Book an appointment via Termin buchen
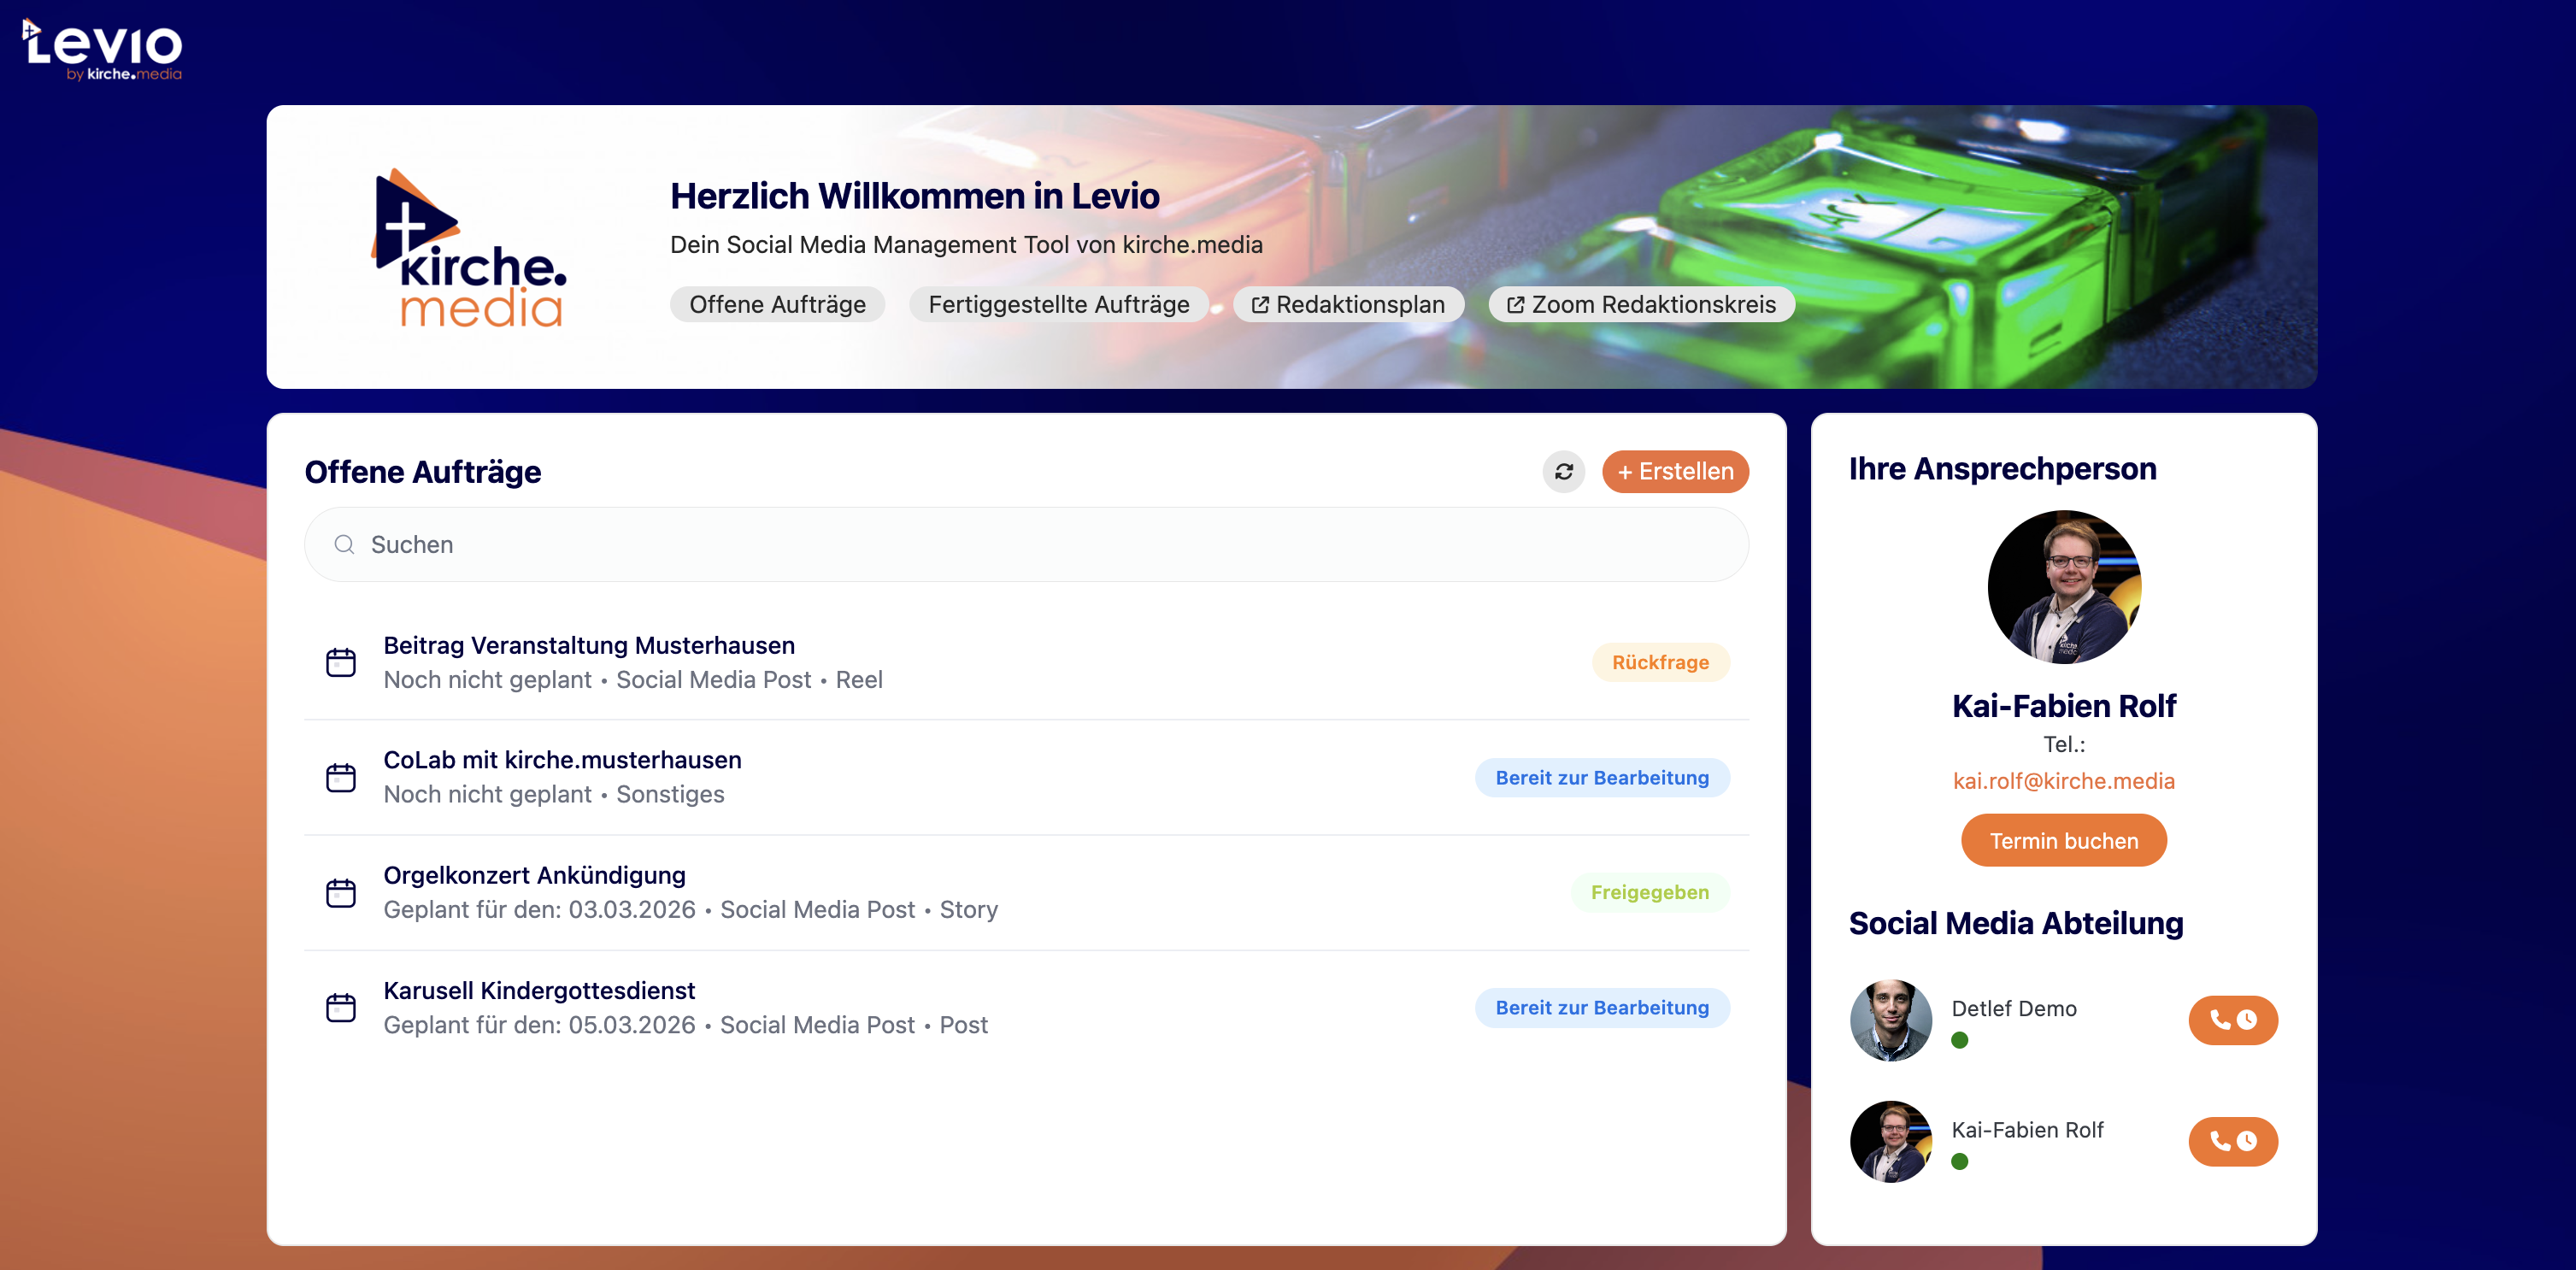 coord(2063,841)
